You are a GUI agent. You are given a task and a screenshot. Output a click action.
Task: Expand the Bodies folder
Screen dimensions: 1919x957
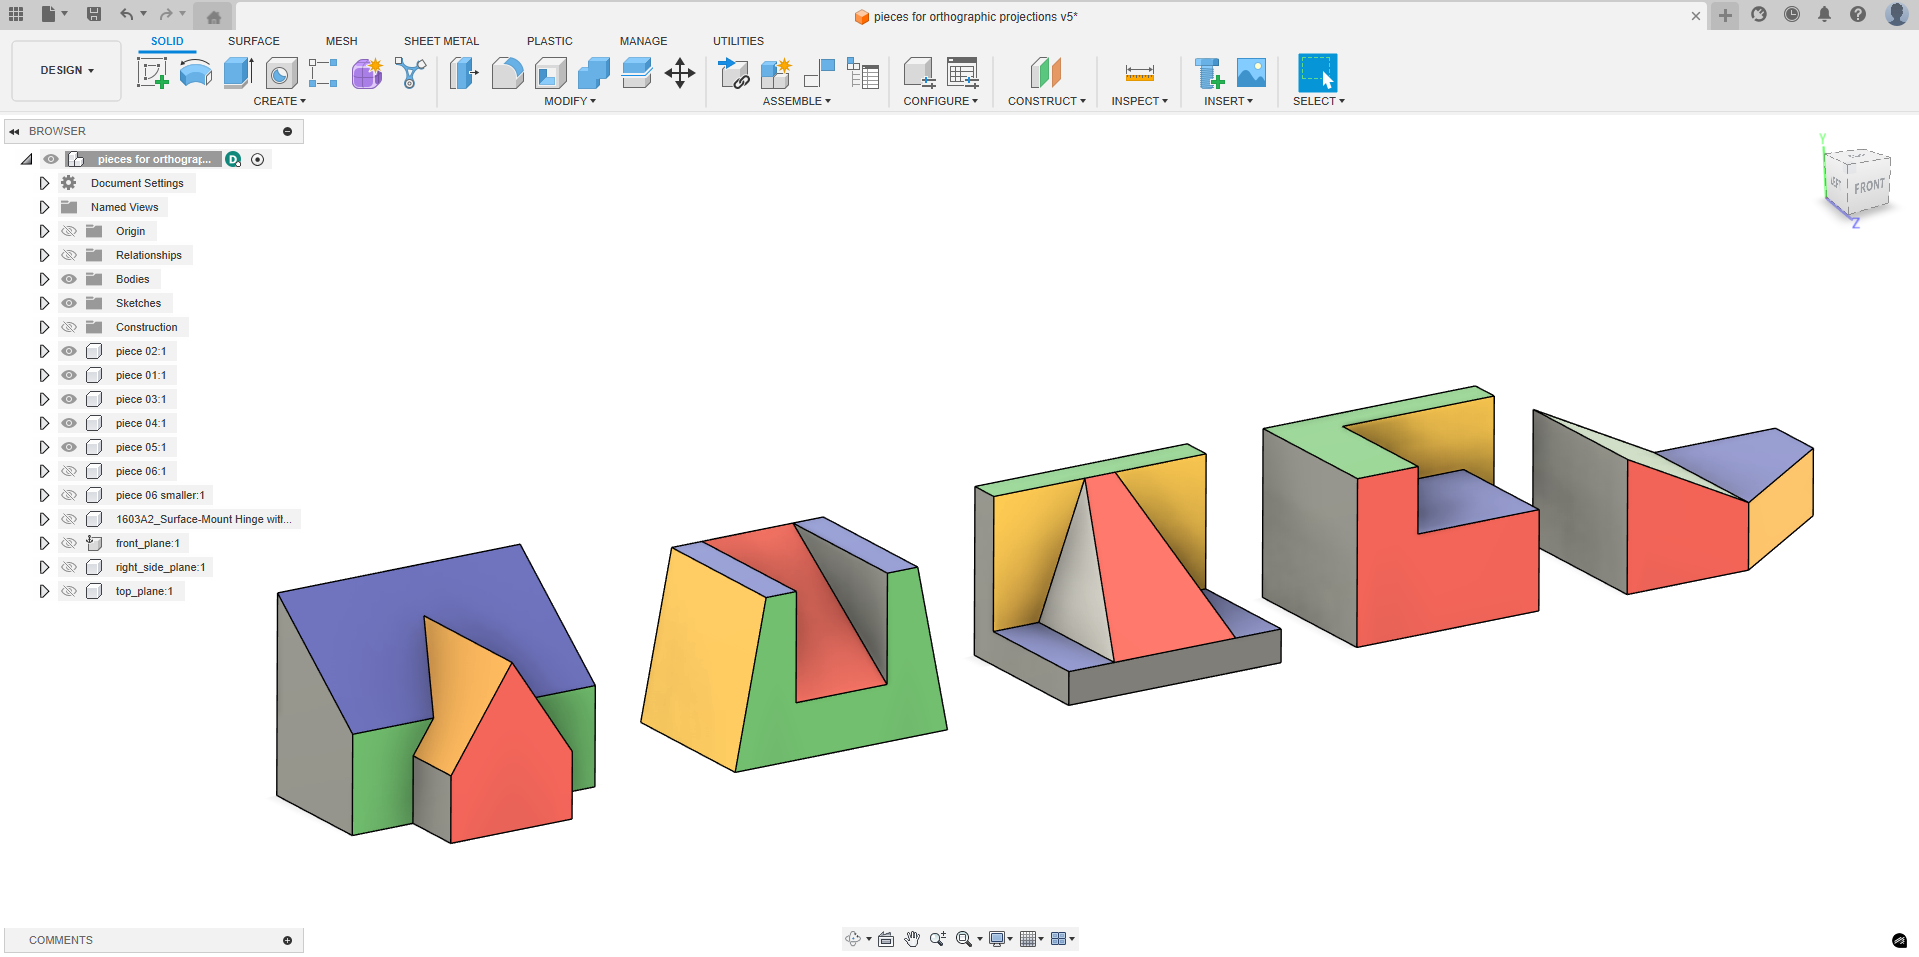click(44, 279)
